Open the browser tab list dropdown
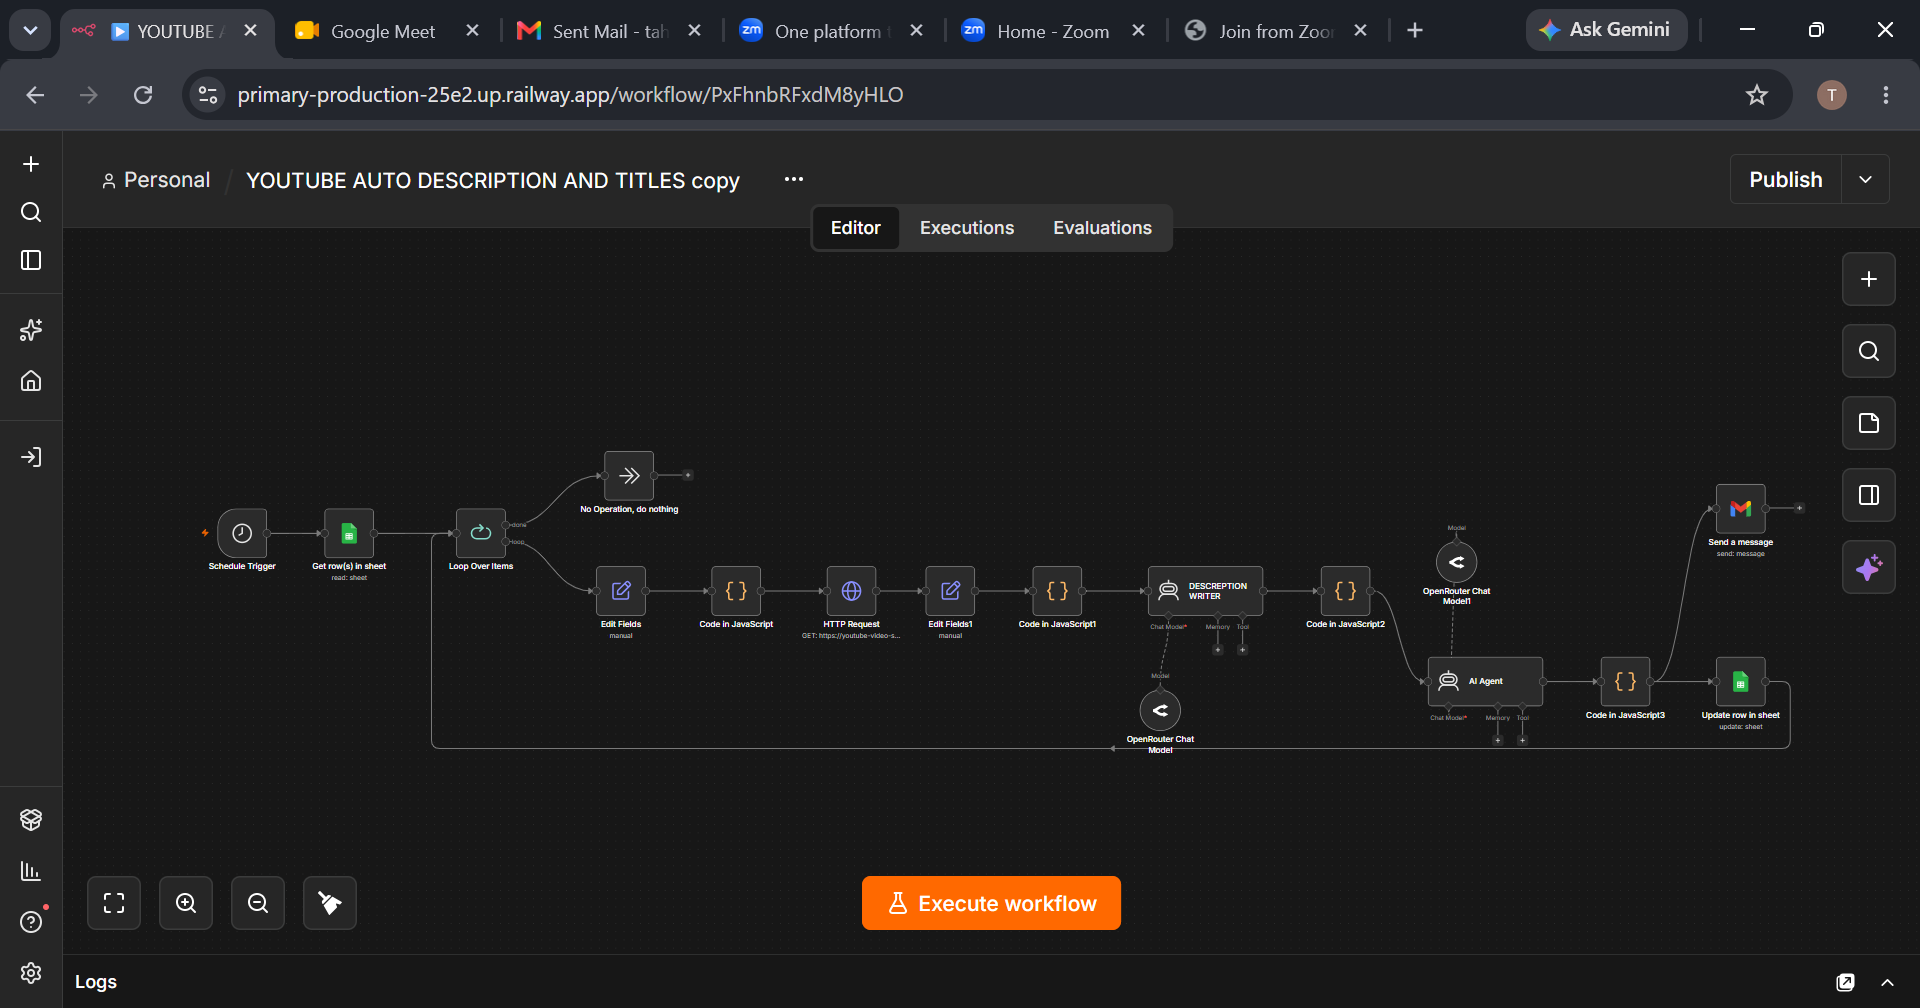 click(30, 31)
